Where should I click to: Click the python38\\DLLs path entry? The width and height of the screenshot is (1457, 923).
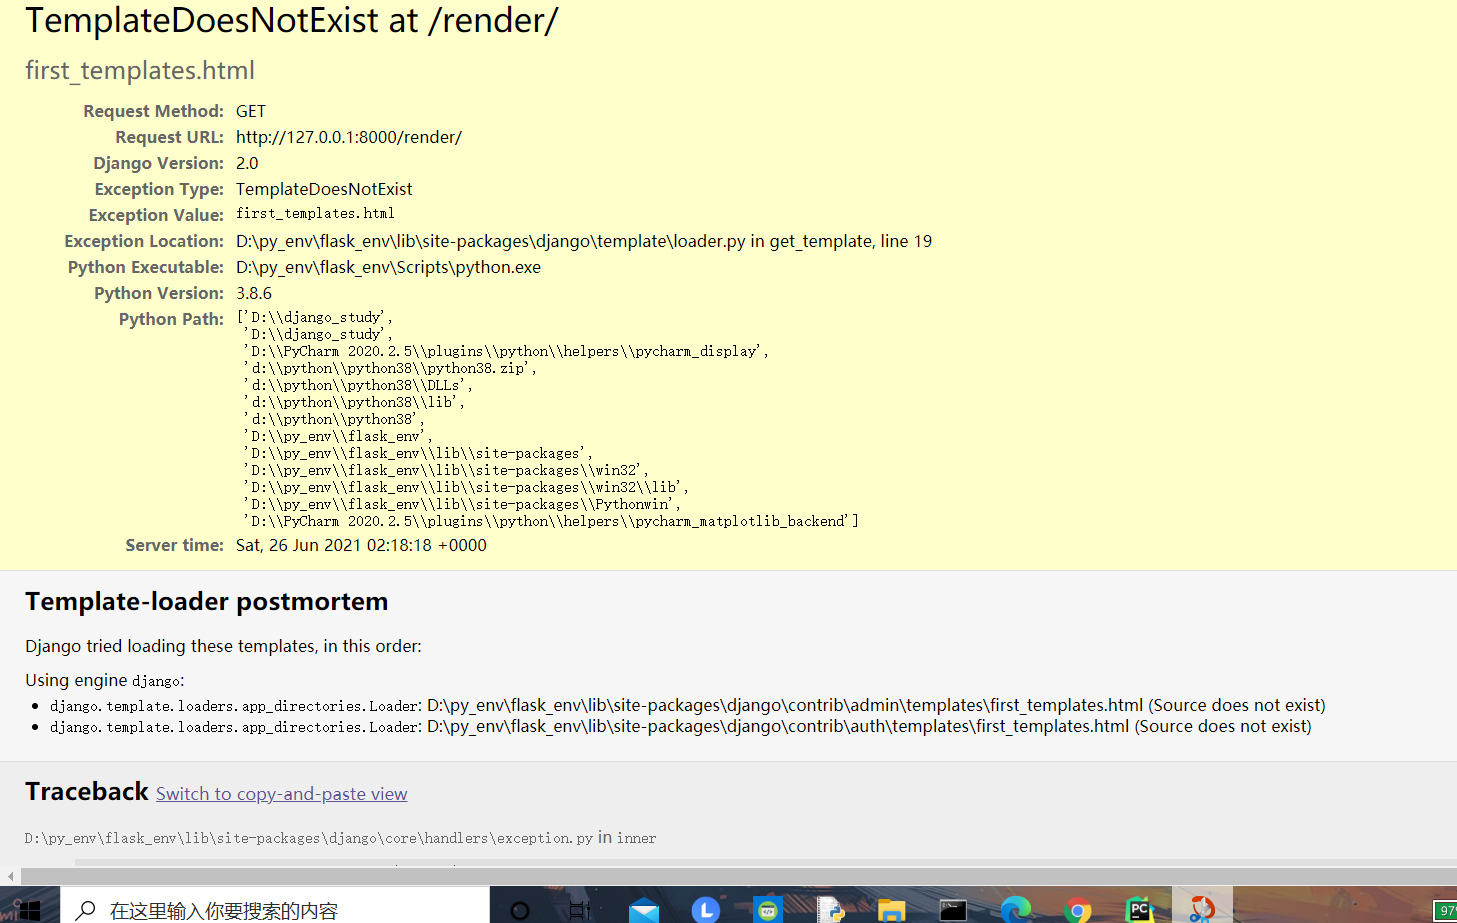tap(358, 385)
